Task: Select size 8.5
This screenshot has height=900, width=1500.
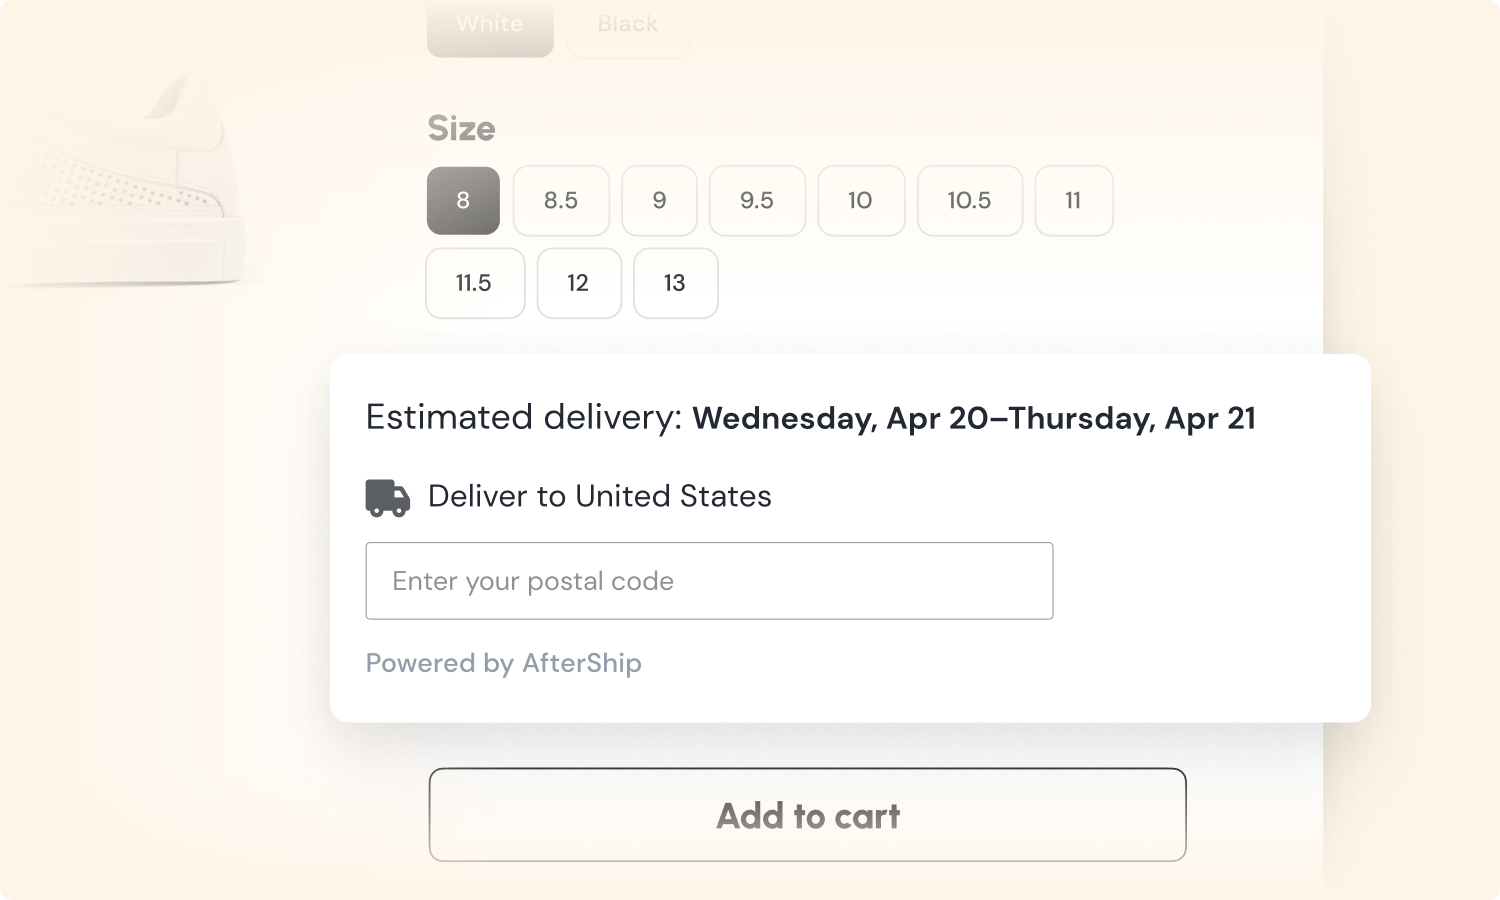Action: click(x=561, y=201)
